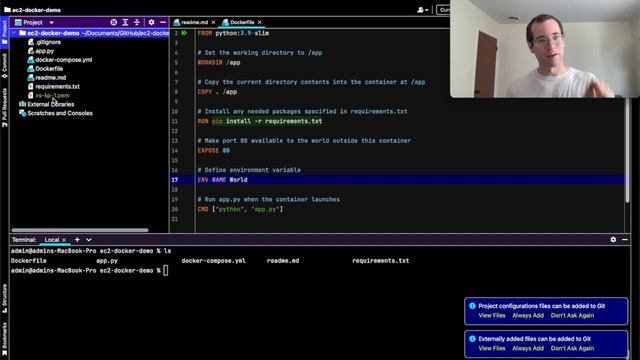Open the Project sidebar tool button

tap(4, 33)
